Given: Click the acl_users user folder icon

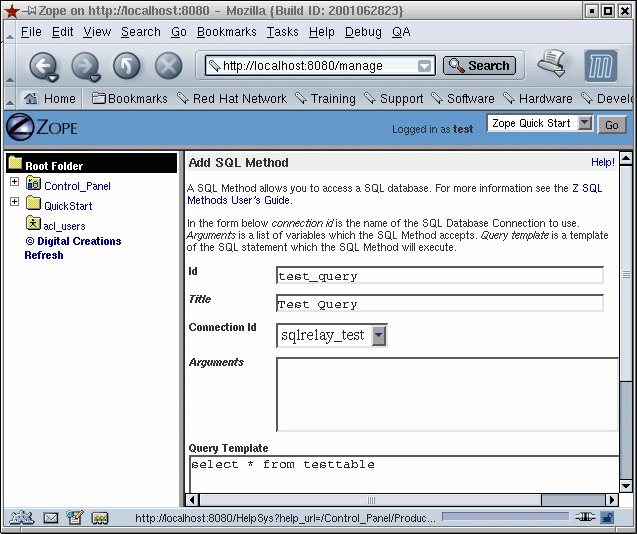Looking at the screenshot, I should coord(33,224).
